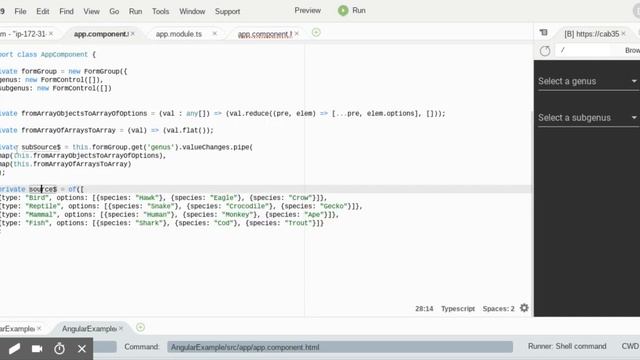Open the File menu

point(20,11)
